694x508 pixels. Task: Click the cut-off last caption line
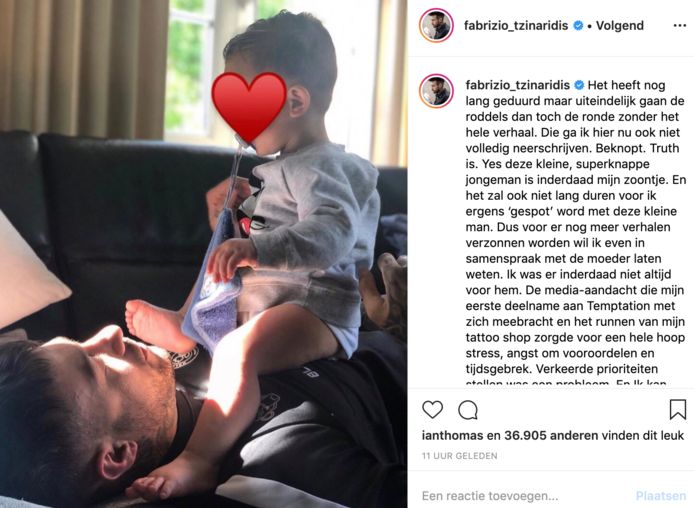pos(566,383)
